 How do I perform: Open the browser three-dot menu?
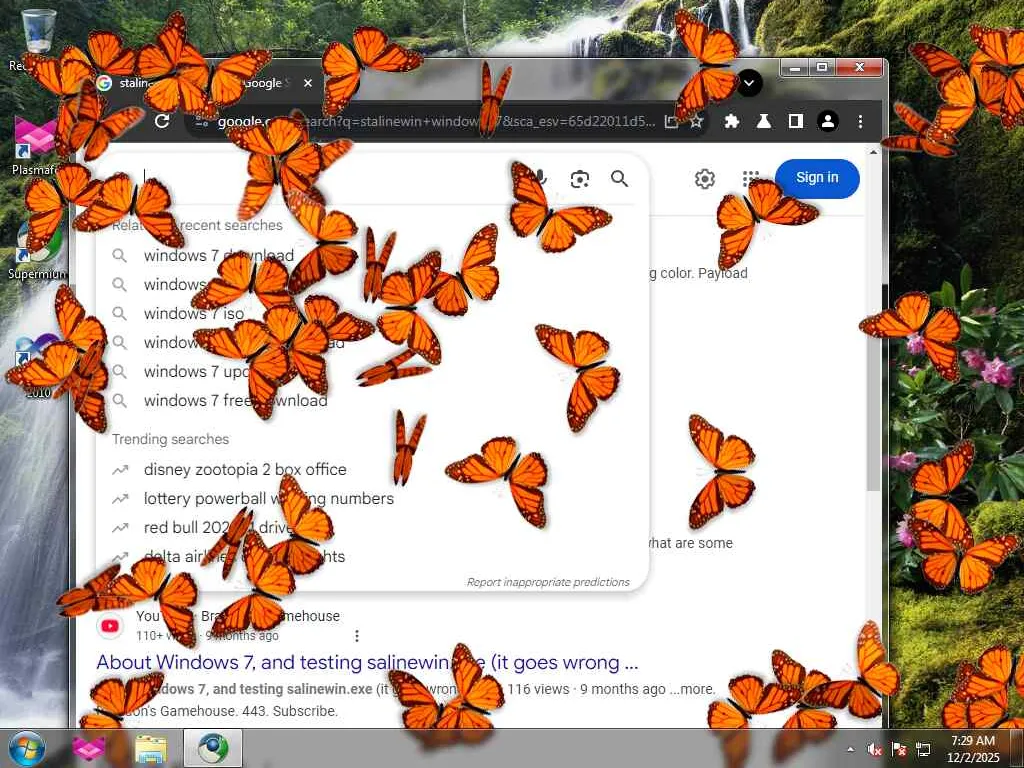[860, 121]
